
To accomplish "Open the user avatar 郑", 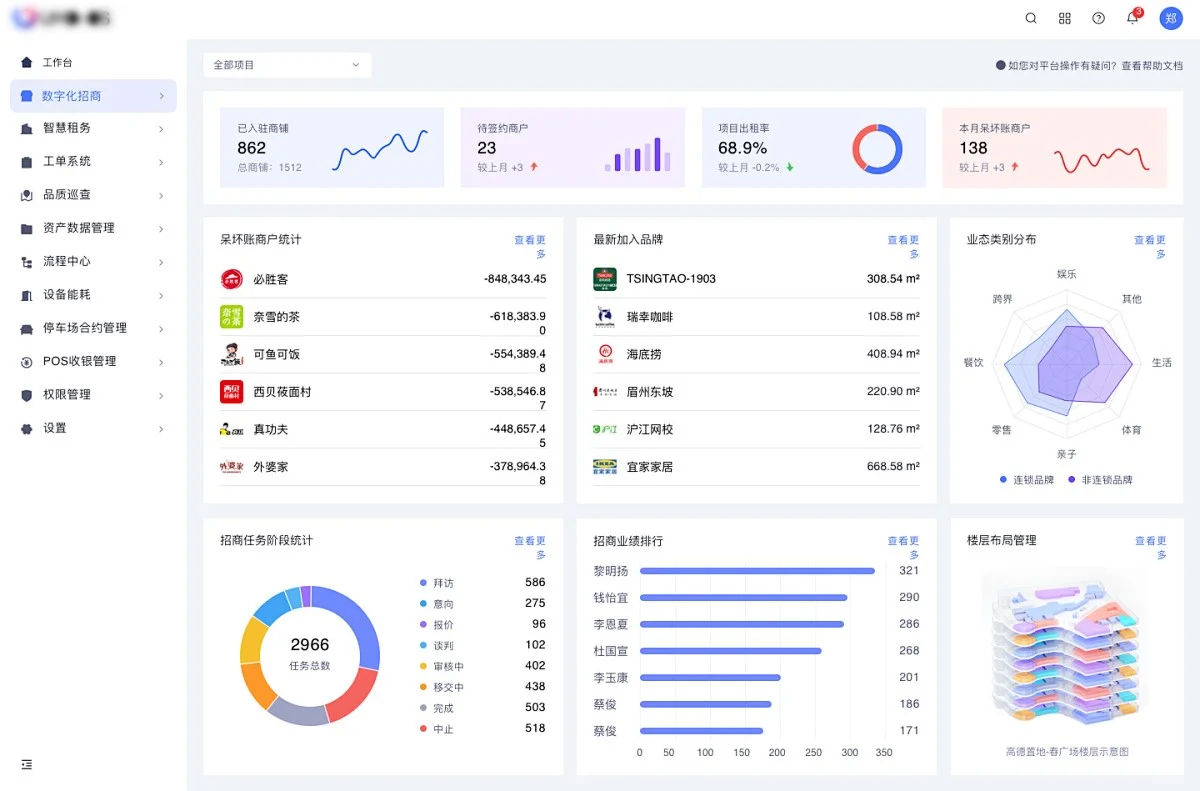I will 1171,18.
